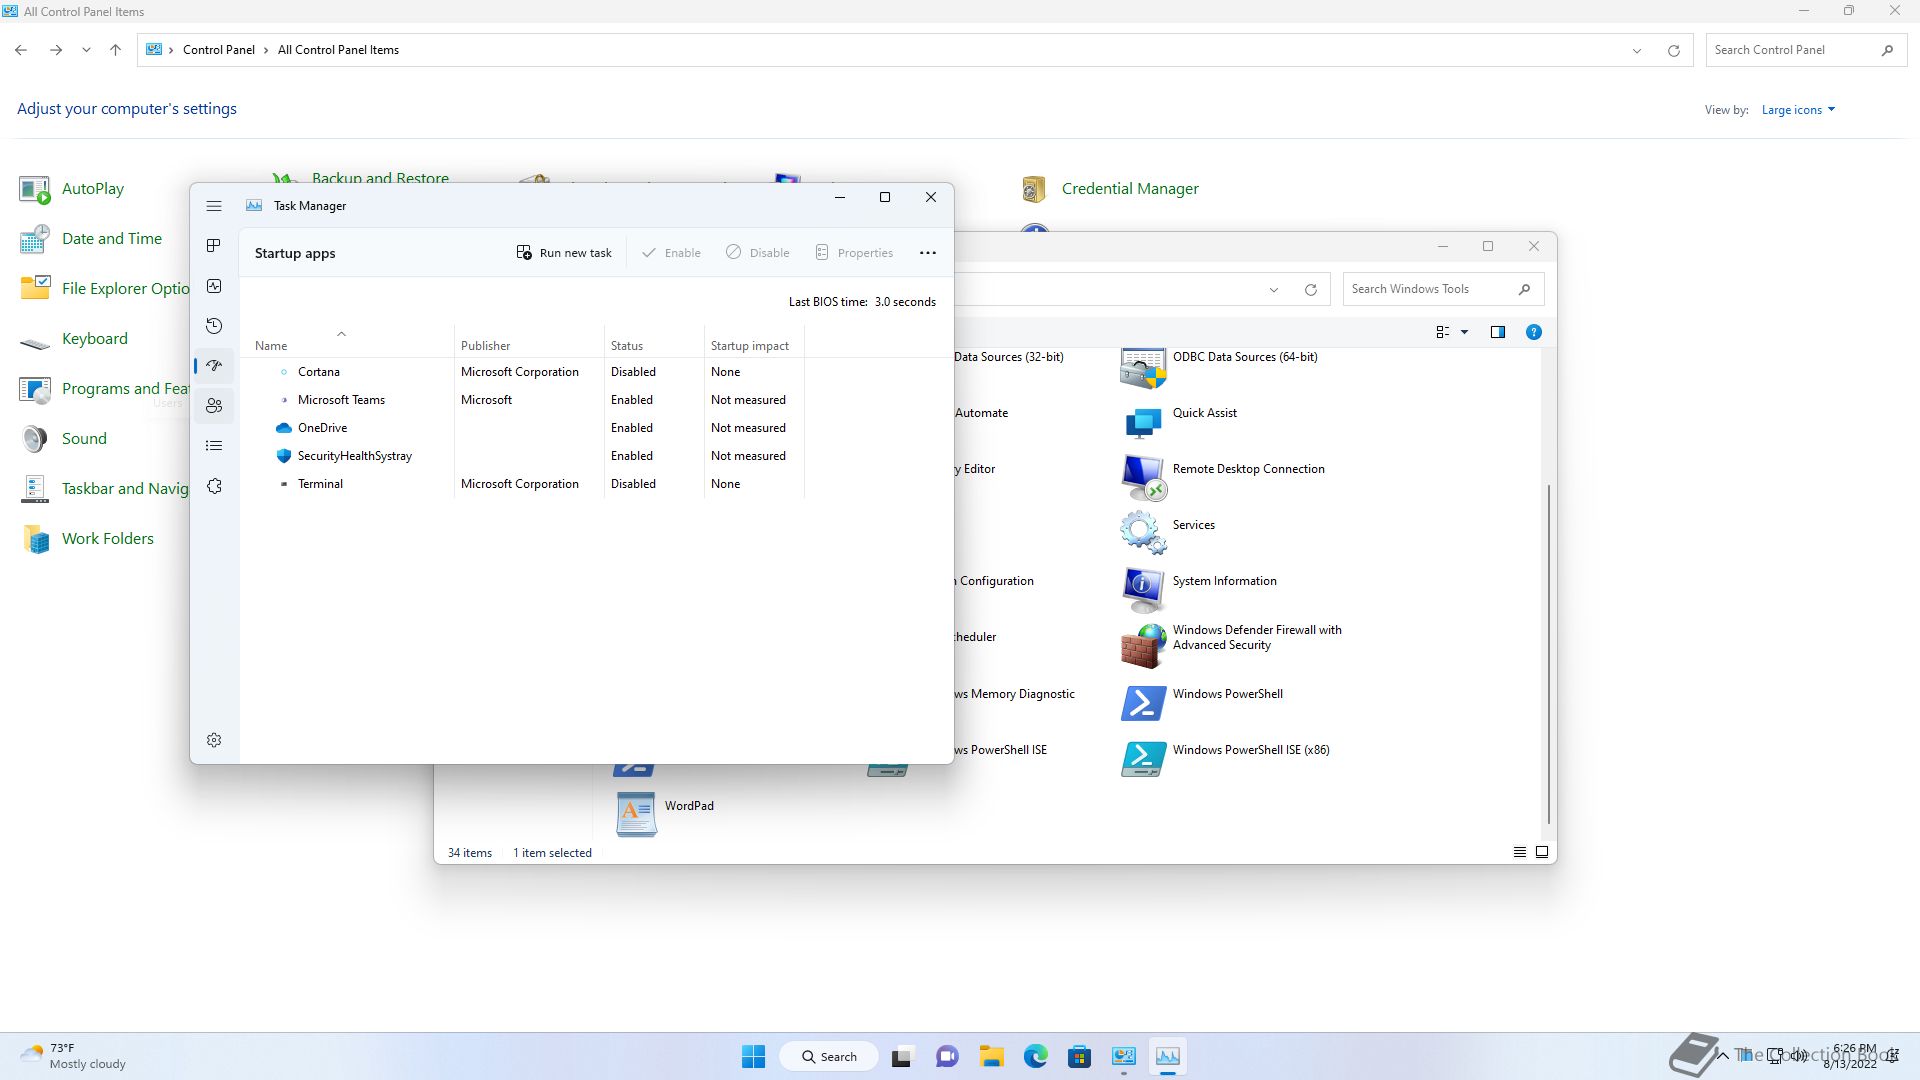Click Run new task in Task Manager

(564, 253)
